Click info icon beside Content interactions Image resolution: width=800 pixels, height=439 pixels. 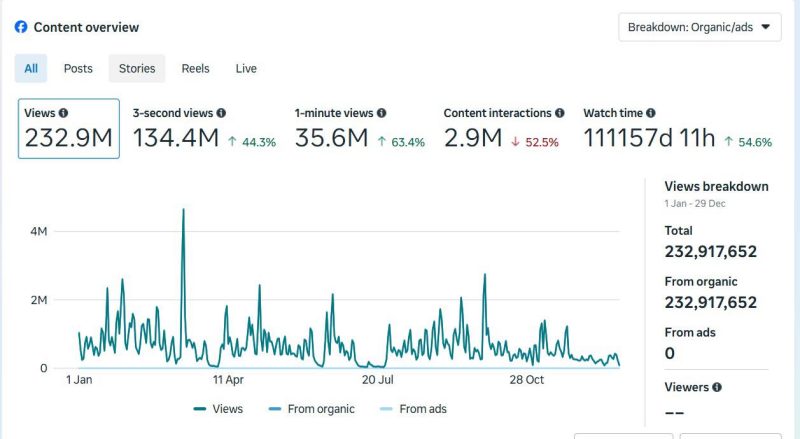tap(559, 114)
